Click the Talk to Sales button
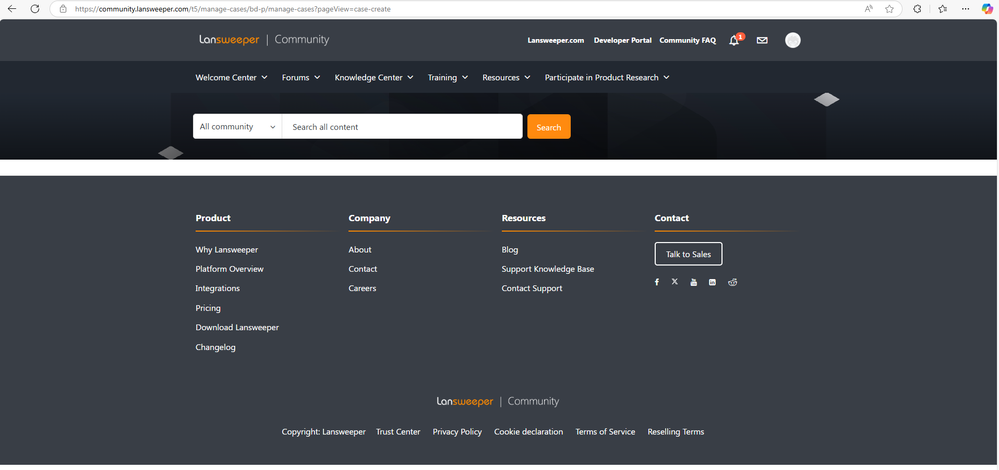Screen dimensions: 999x470 coord(688,254)
